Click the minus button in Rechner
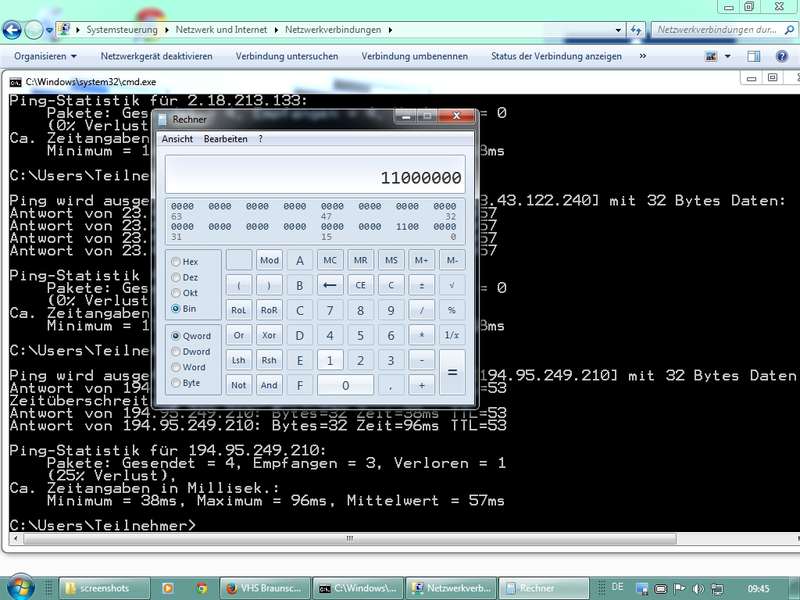This screenshot has height=600, width=800. [x=421, y=360]
